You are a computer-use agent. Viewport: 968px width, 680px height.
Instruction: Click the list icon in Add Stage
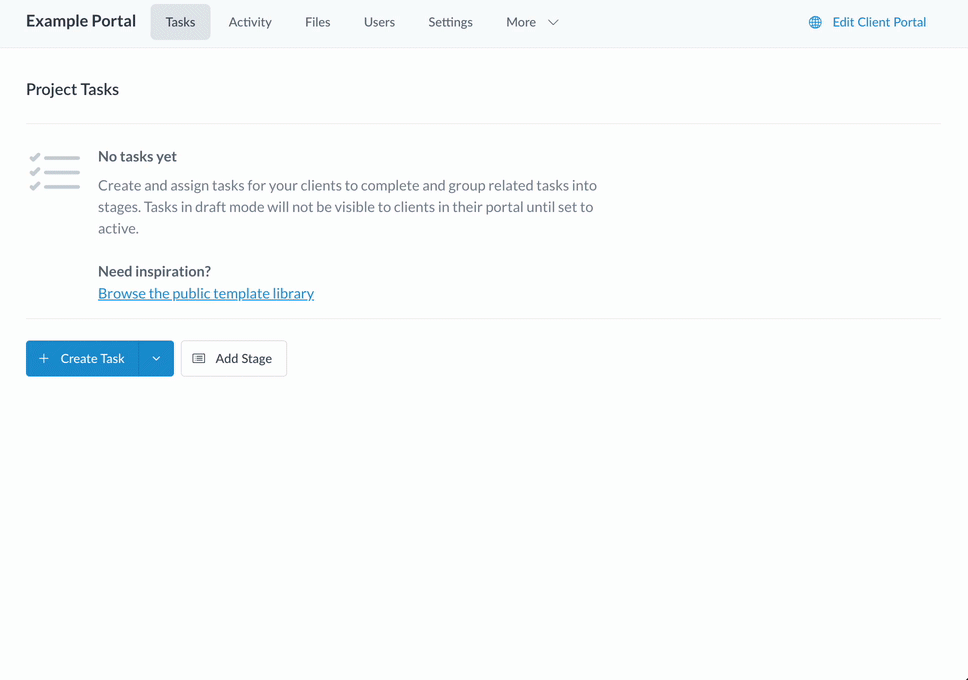click(199, 359)
